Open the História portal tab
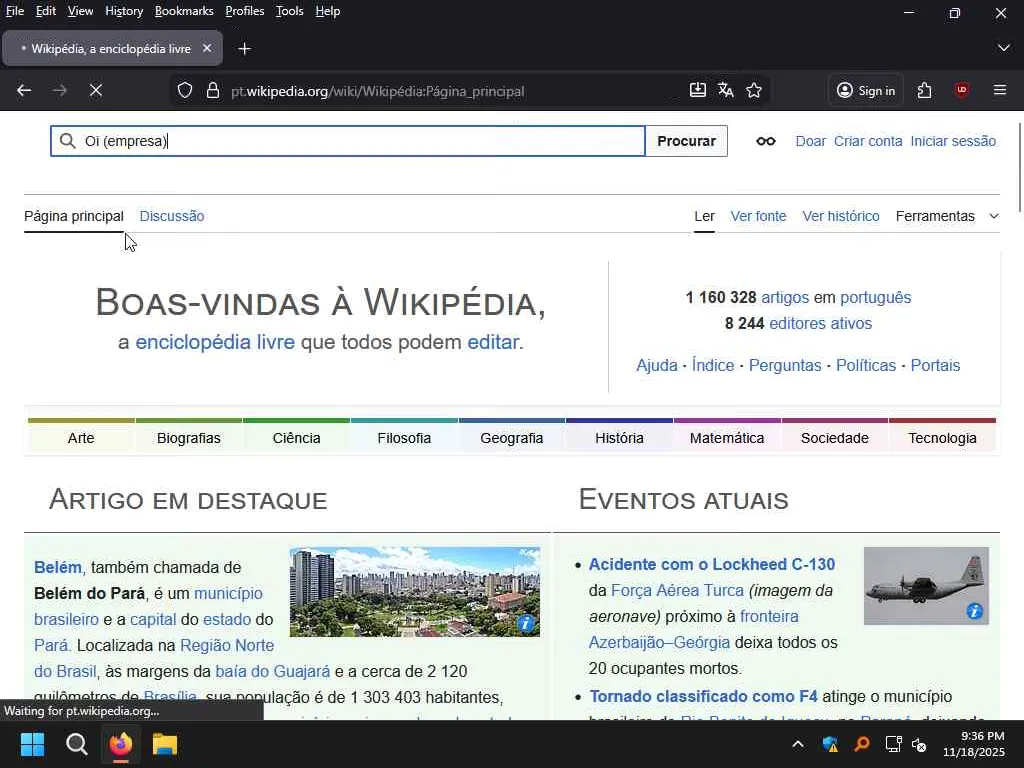 point(619,438)
